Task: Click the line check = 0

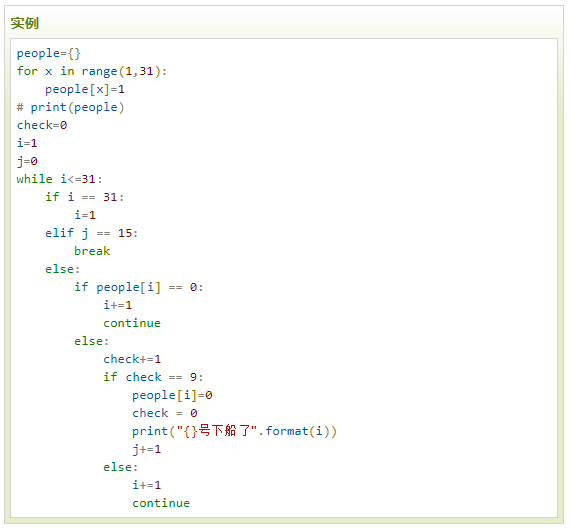Action: (x=165, y=413)
